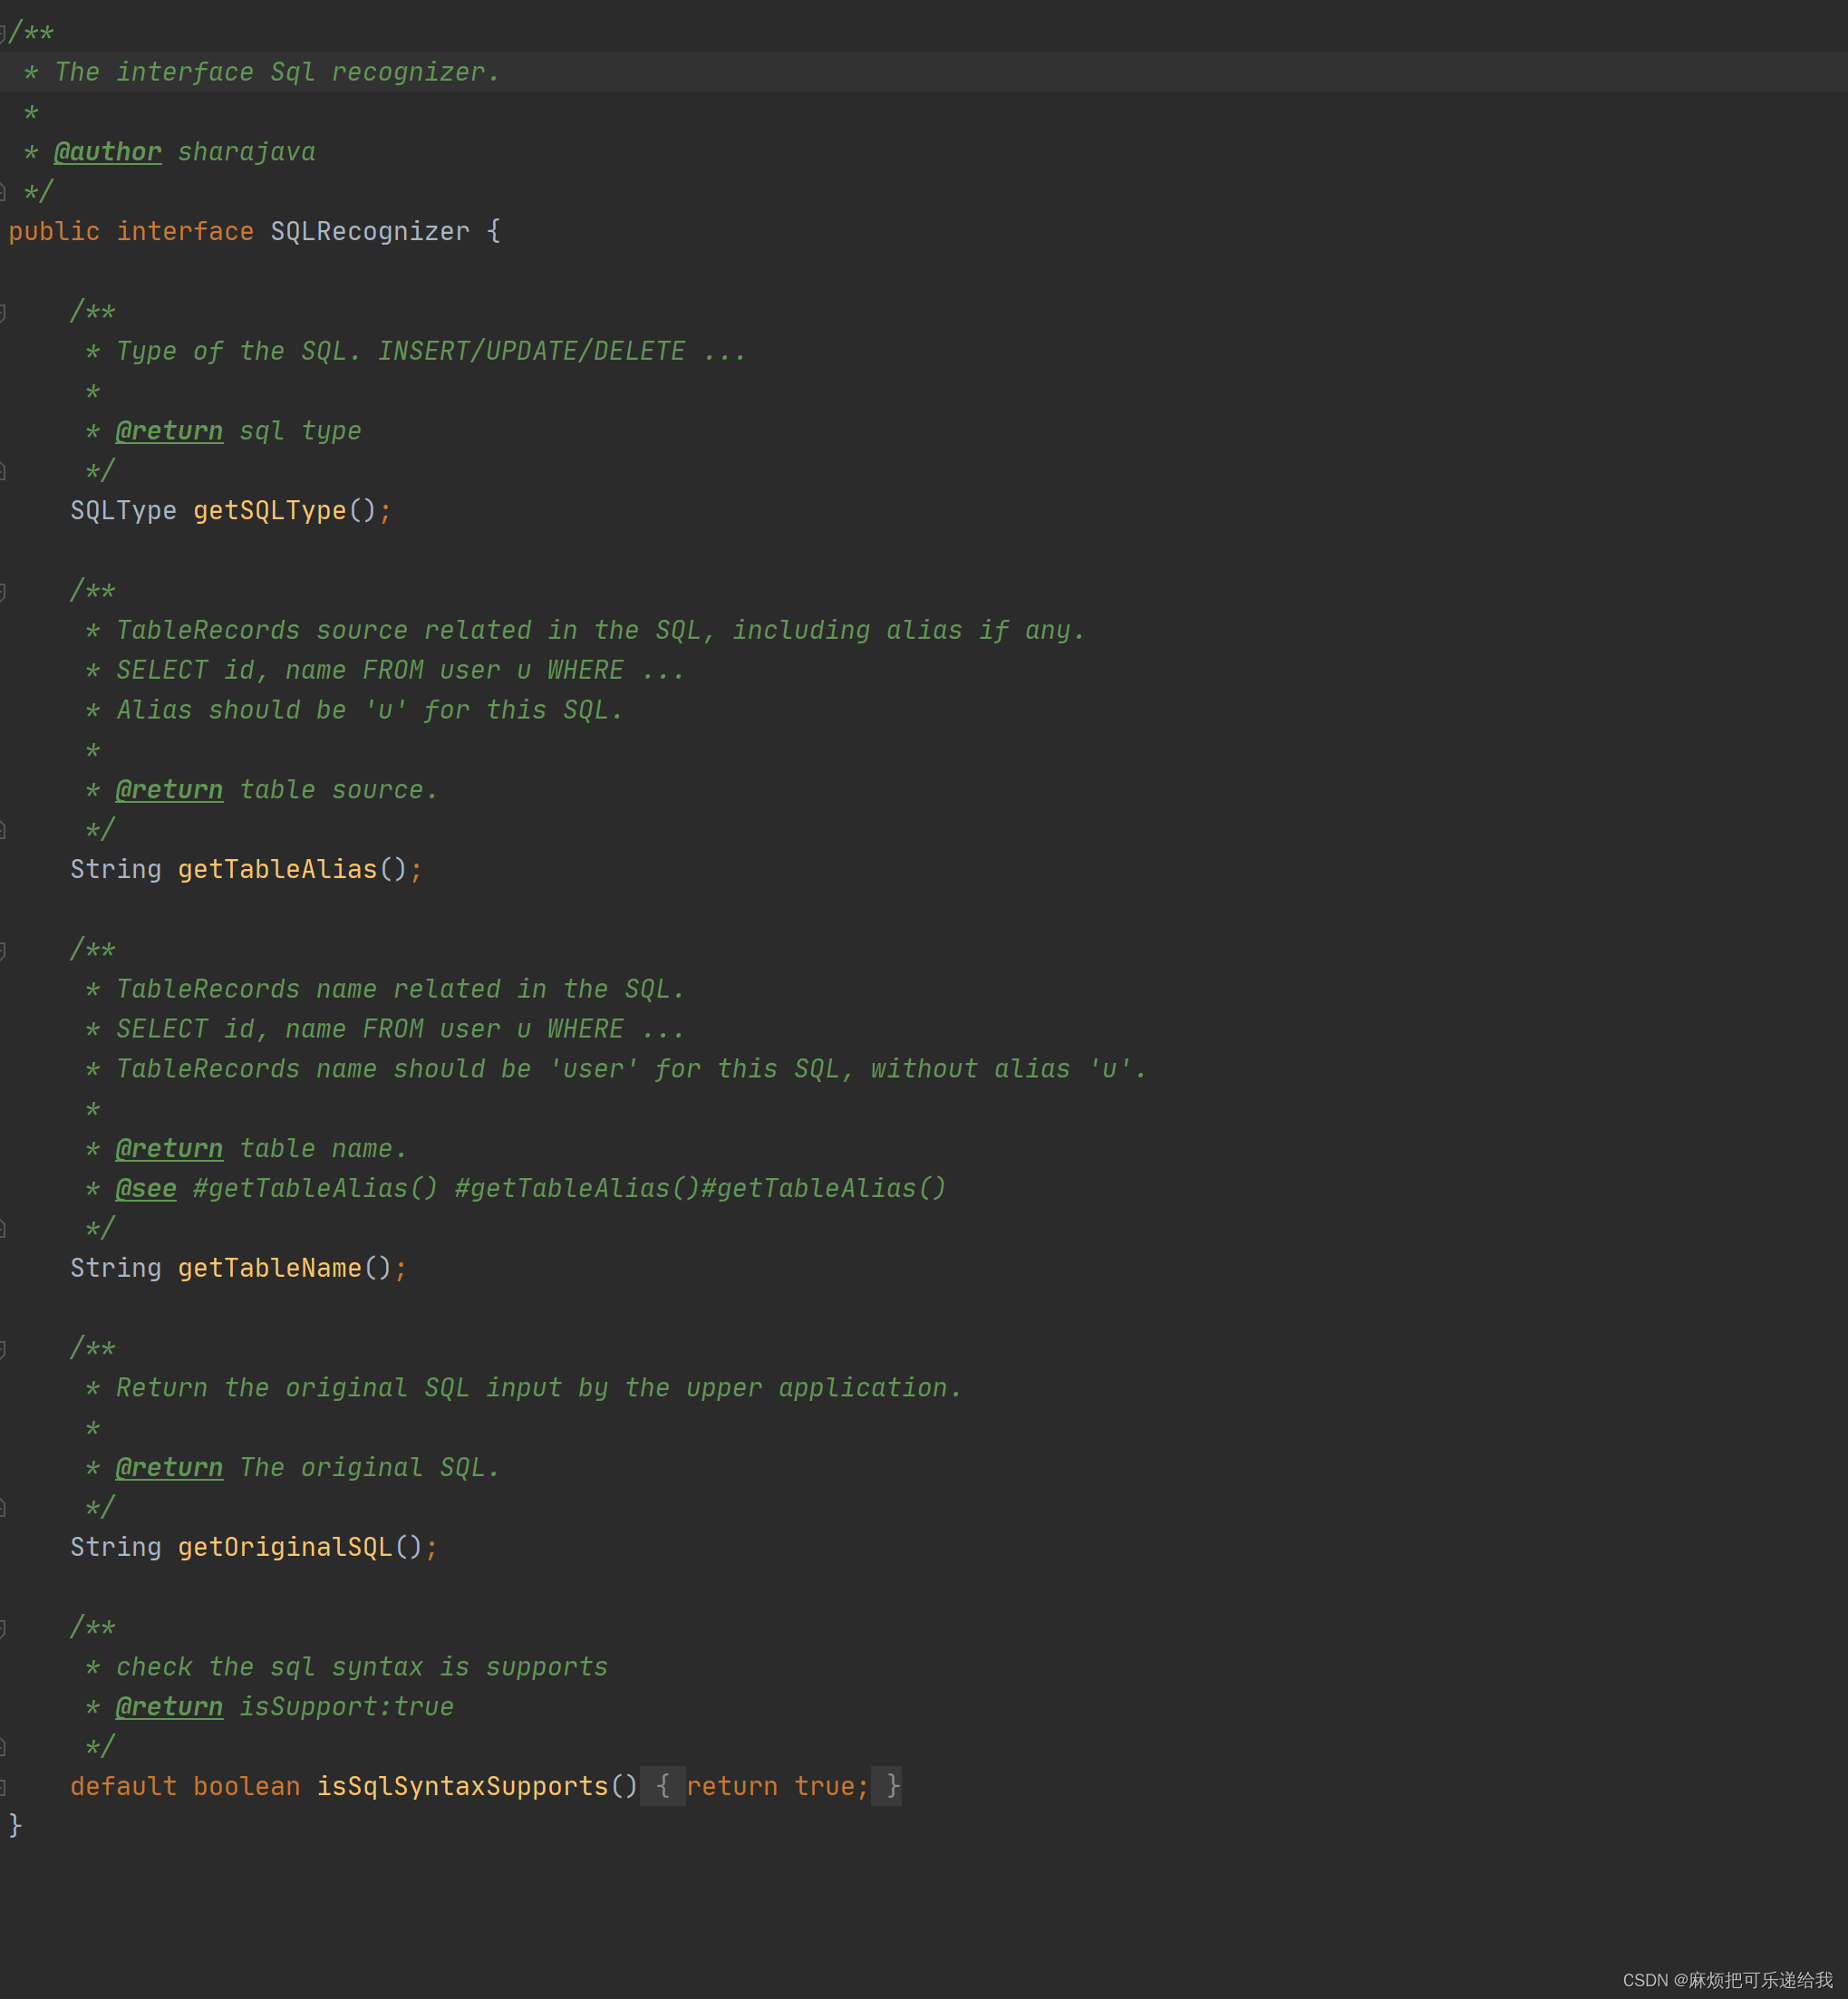Click the @return tag before 'isSupport:true'
The image size is (1848, 1999).
click(x=169, y=1707)
